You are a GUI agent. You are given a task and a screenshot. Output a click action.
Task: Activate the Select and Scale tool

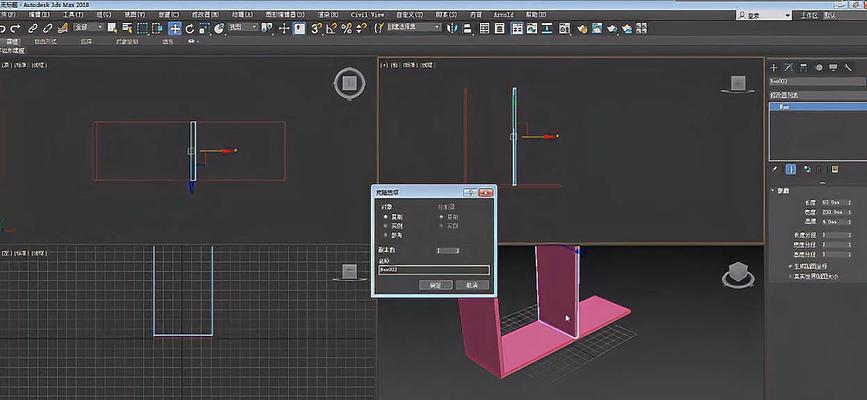204,28
